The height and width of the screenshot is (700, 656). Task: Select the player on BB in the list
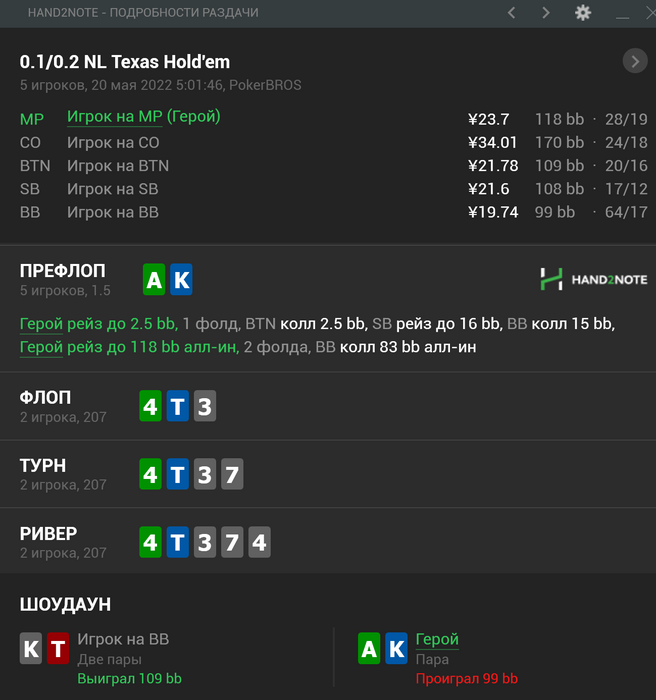[113, 212]
